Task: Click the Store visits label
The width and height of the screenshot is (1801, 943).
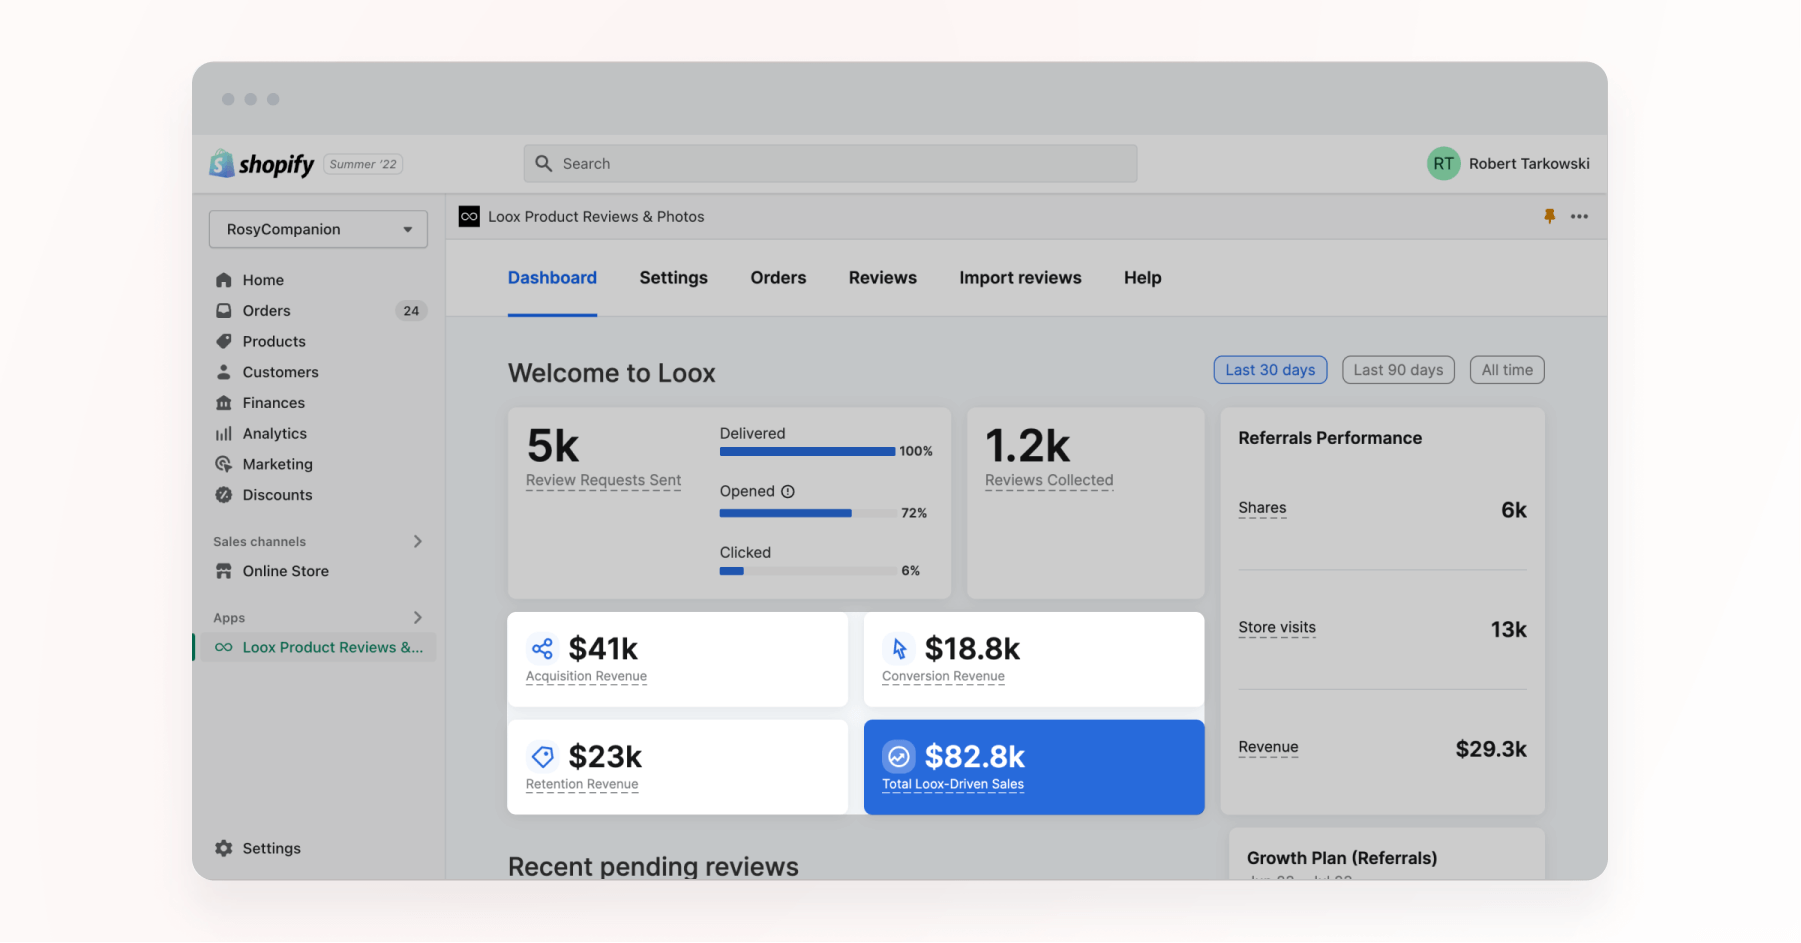Action: tap(1277, 628)
